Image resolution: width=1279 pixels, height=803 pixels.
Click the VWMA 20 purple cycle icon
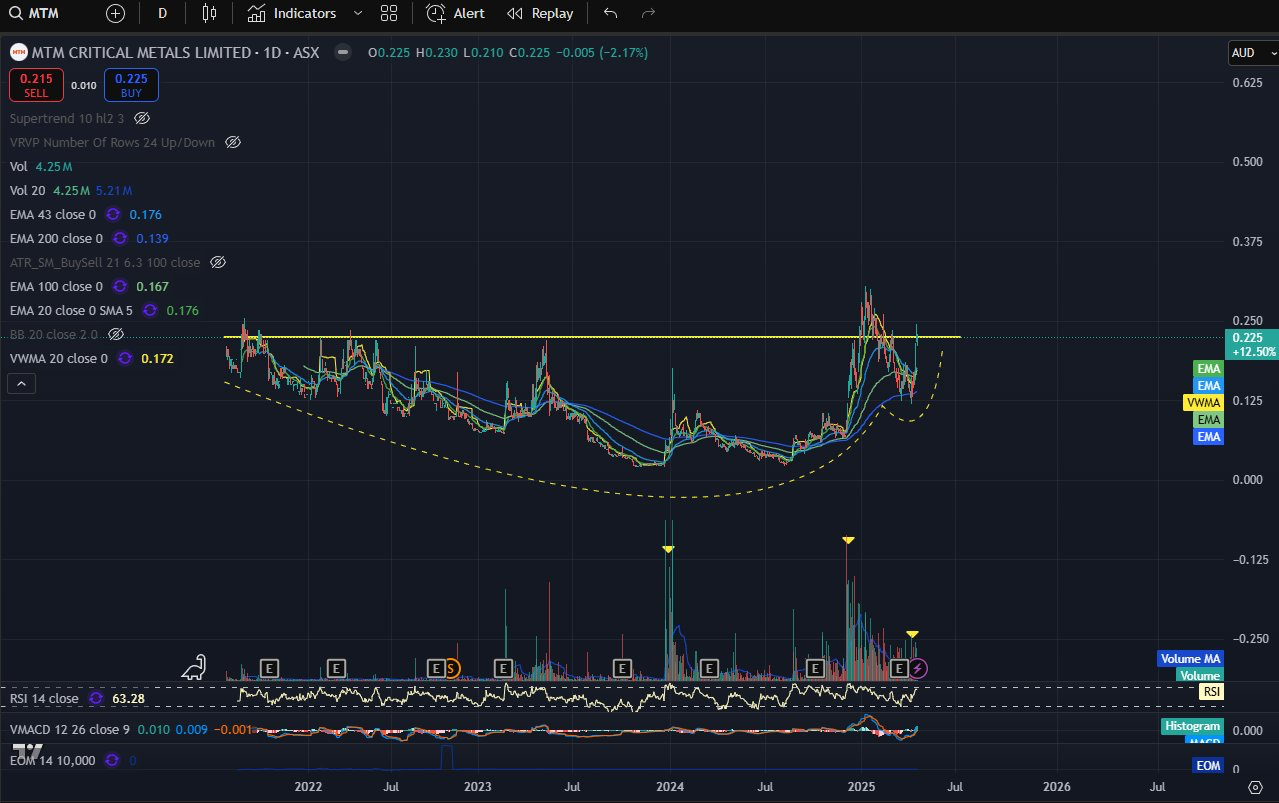click(x=124, y=357)
